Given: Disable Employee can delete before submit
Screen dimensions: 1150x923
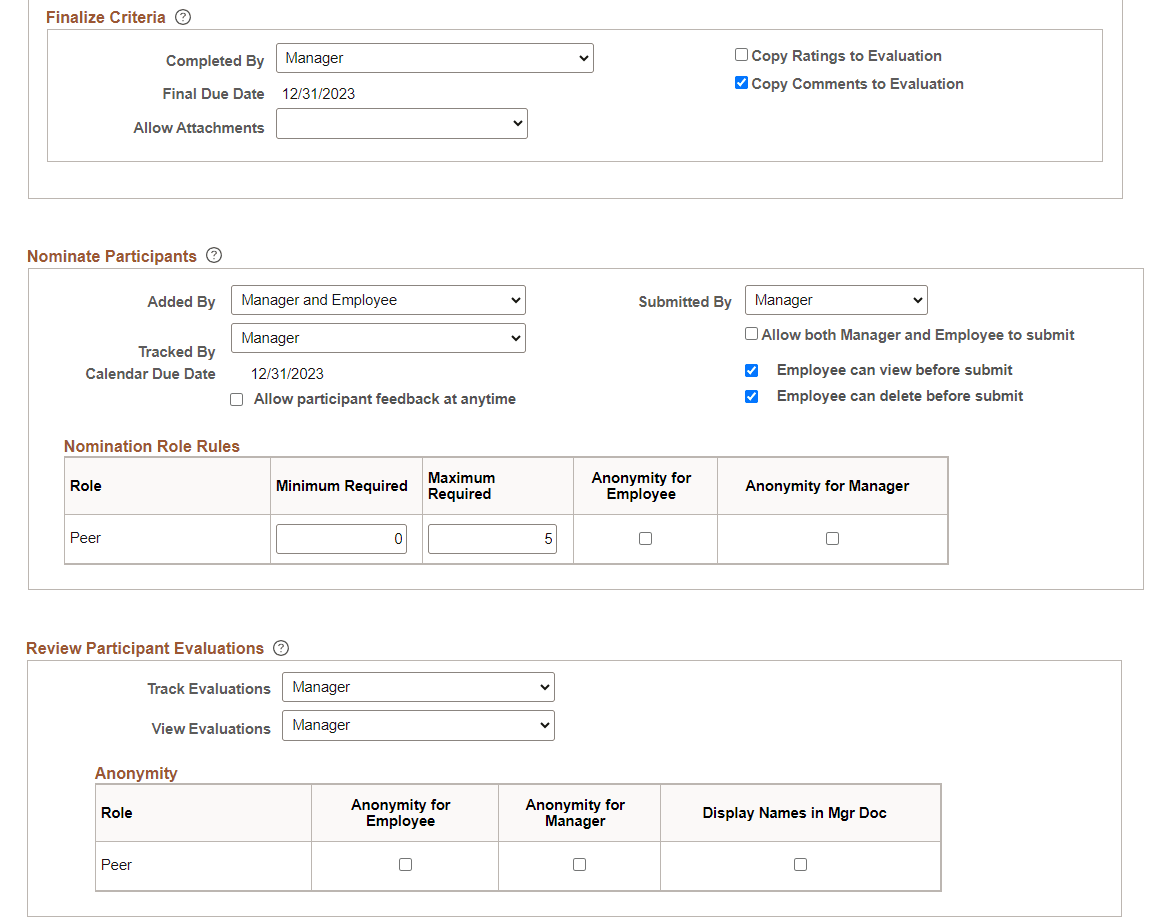Looking at the screenshot, I should pos(751,396).
